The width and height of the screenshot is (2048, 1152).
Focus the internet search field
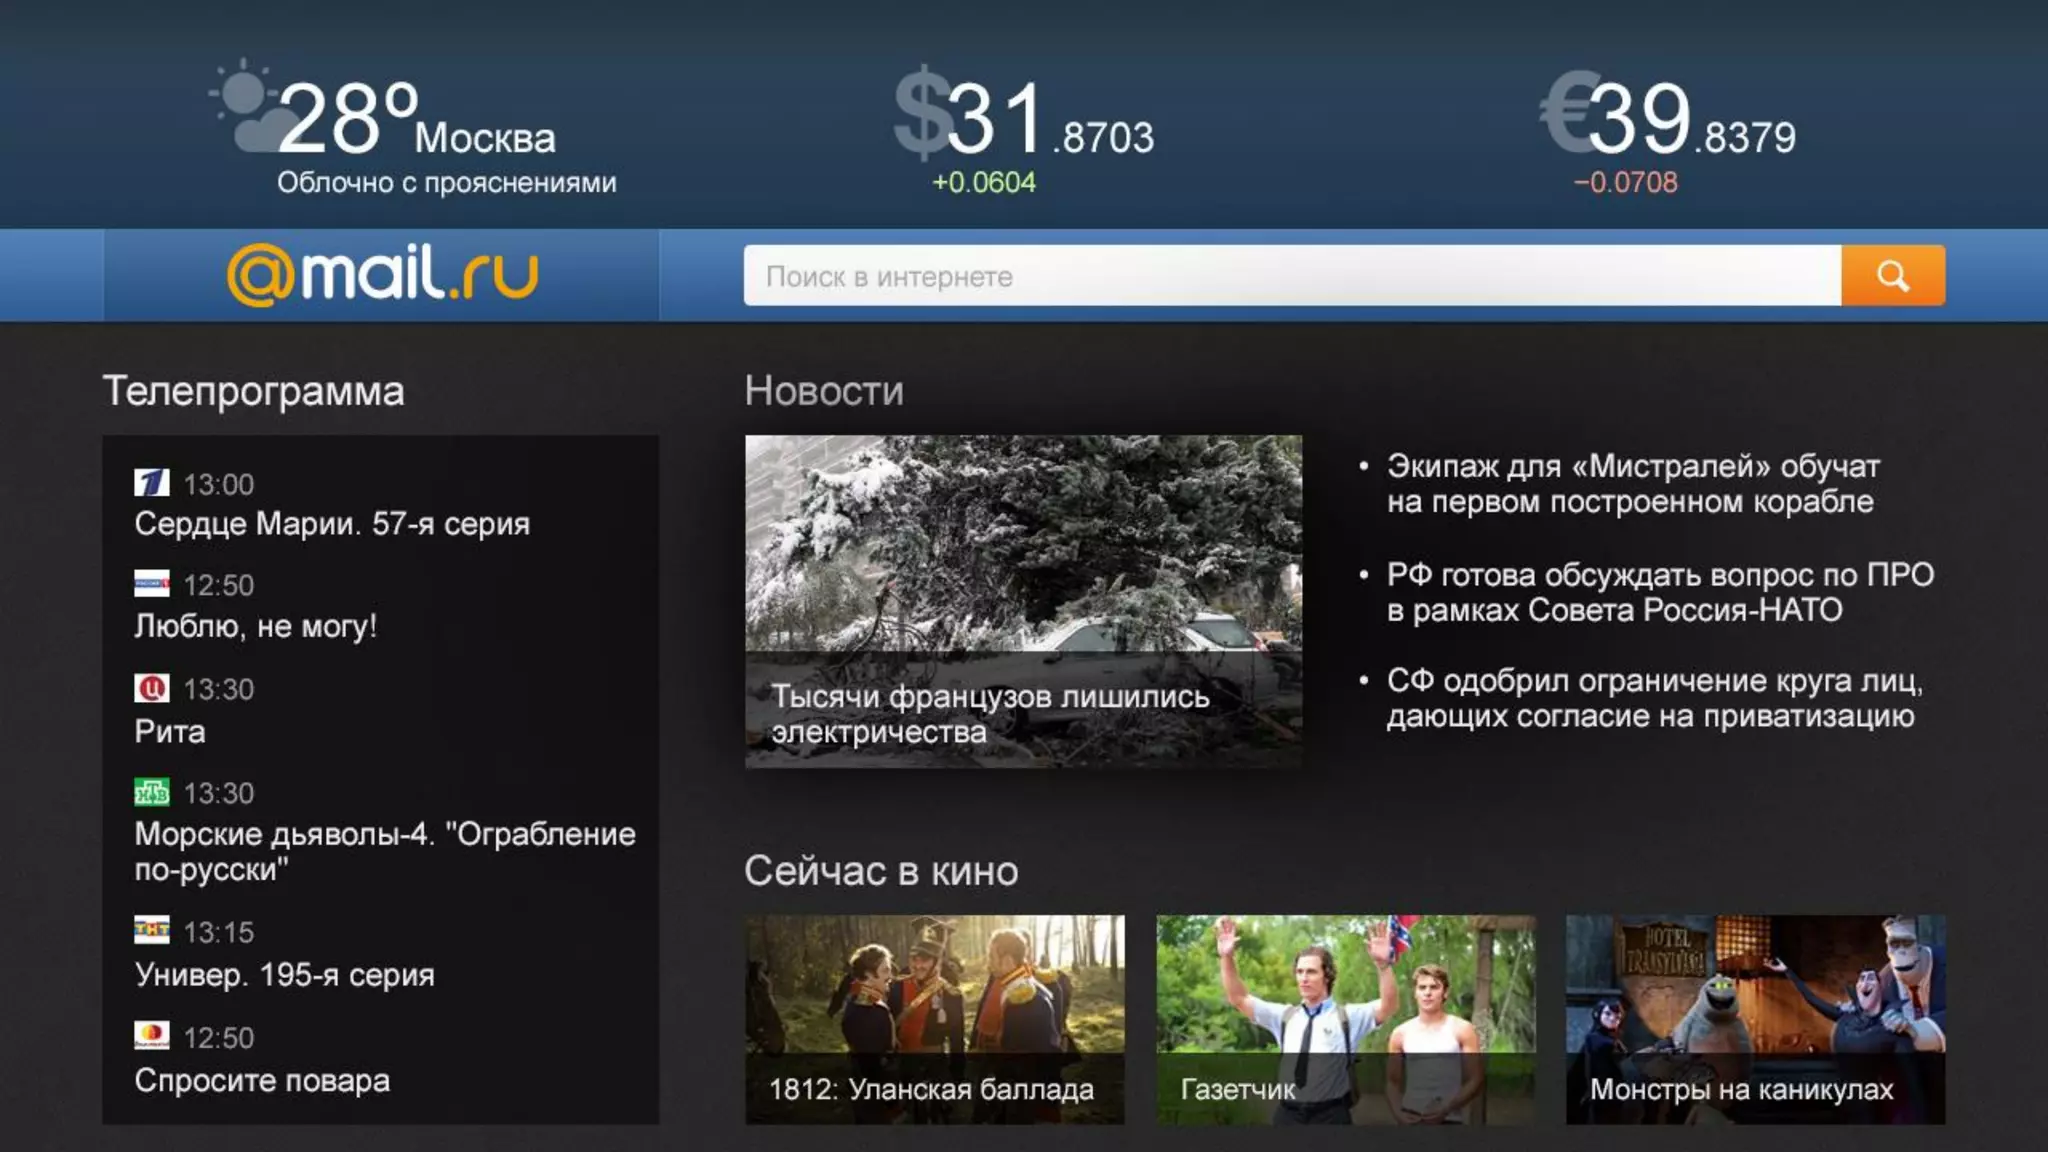pyautogui.click(x=1290, y=276)
